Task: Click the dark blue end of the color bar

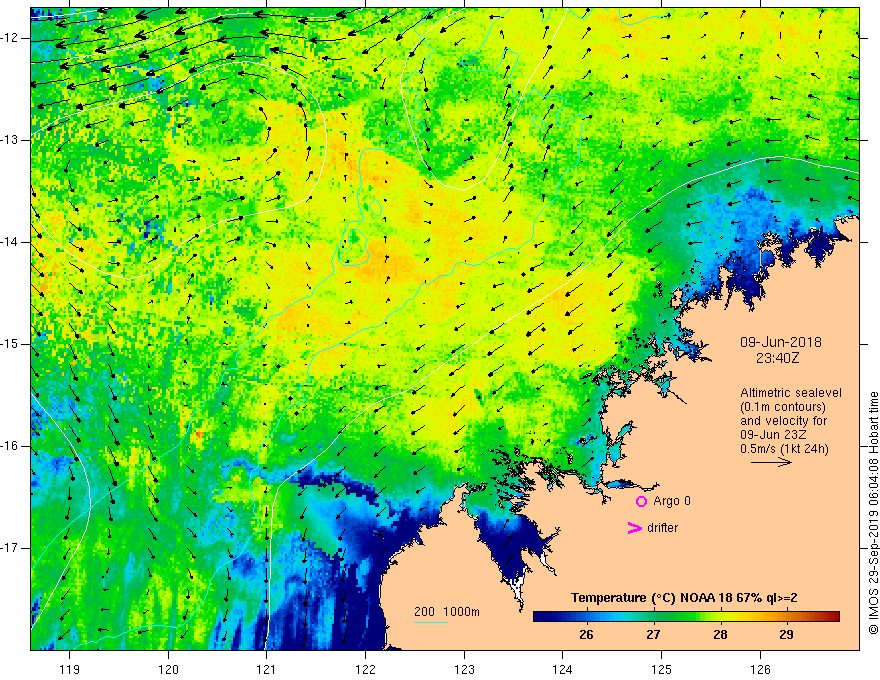Action: pos(540,617)
